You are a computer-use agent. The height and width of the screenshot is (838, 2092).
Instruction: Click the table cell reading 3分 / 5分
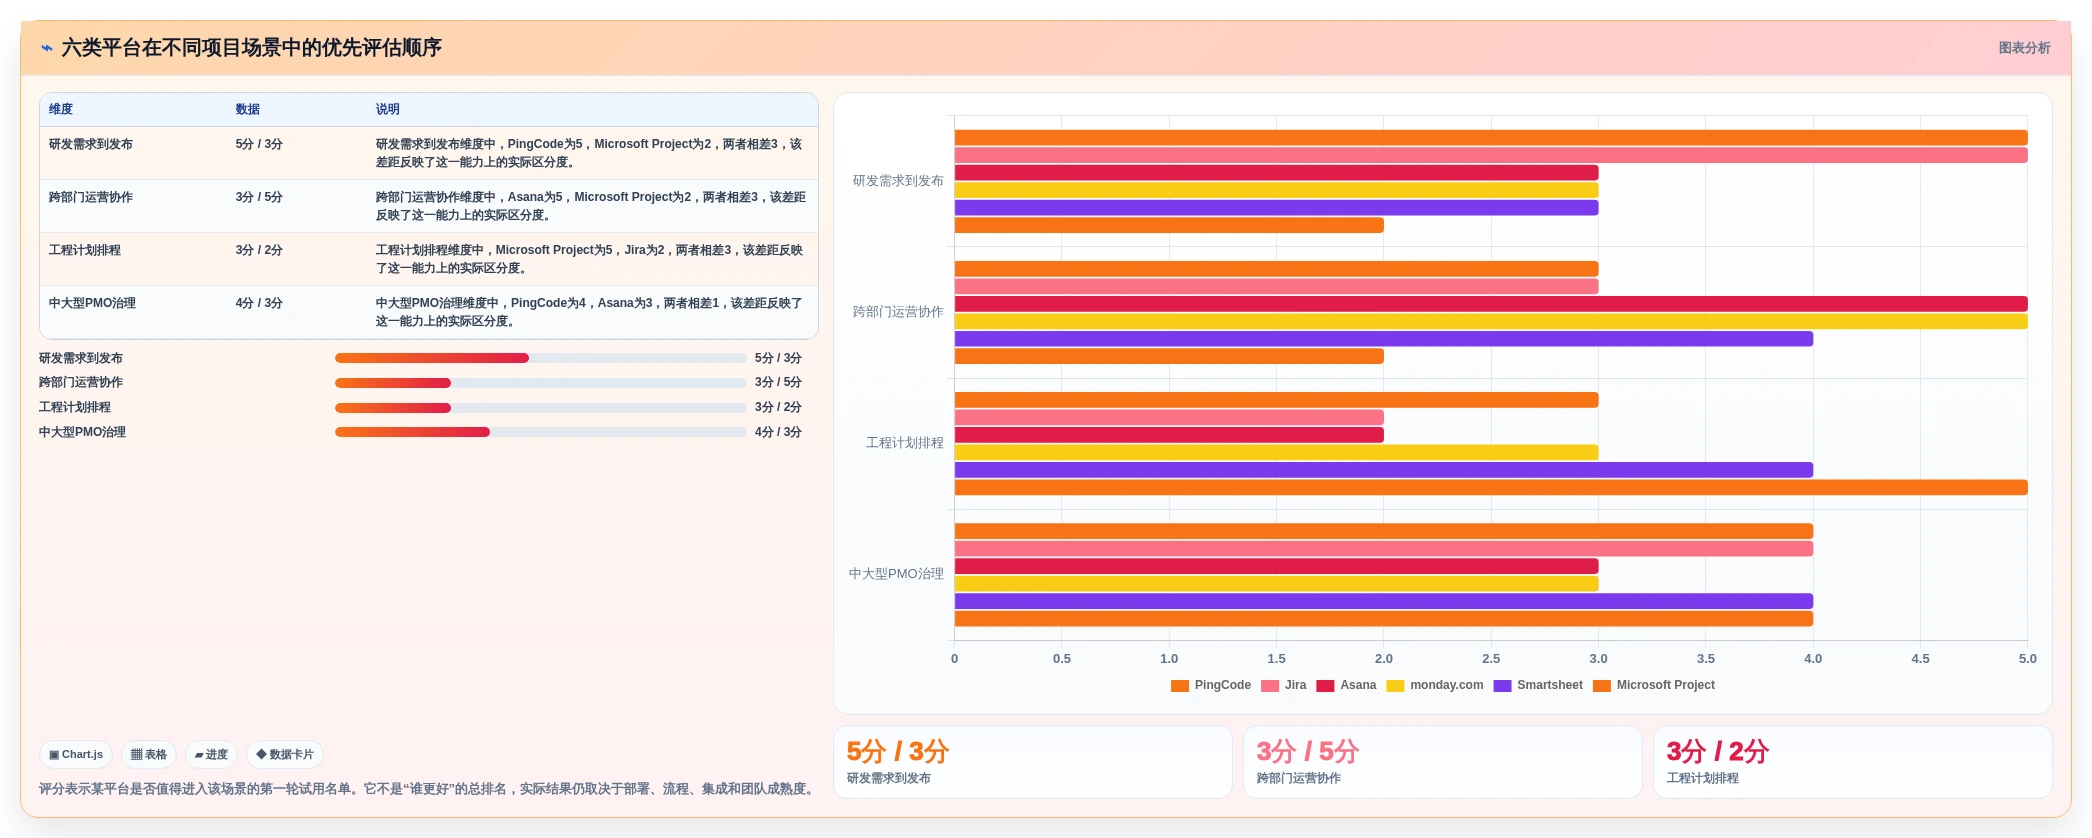point(259,198)
